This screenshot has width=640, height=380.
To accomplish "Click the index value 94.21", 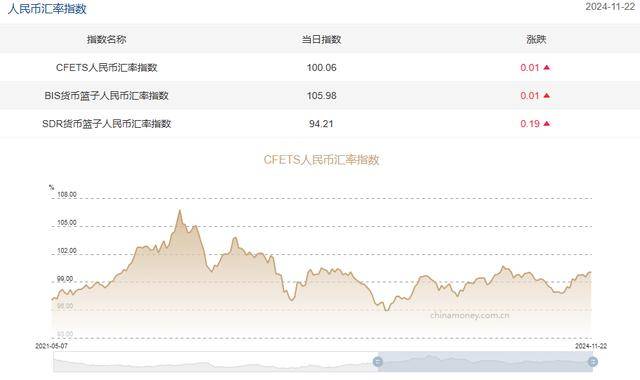I will (321, 124).
